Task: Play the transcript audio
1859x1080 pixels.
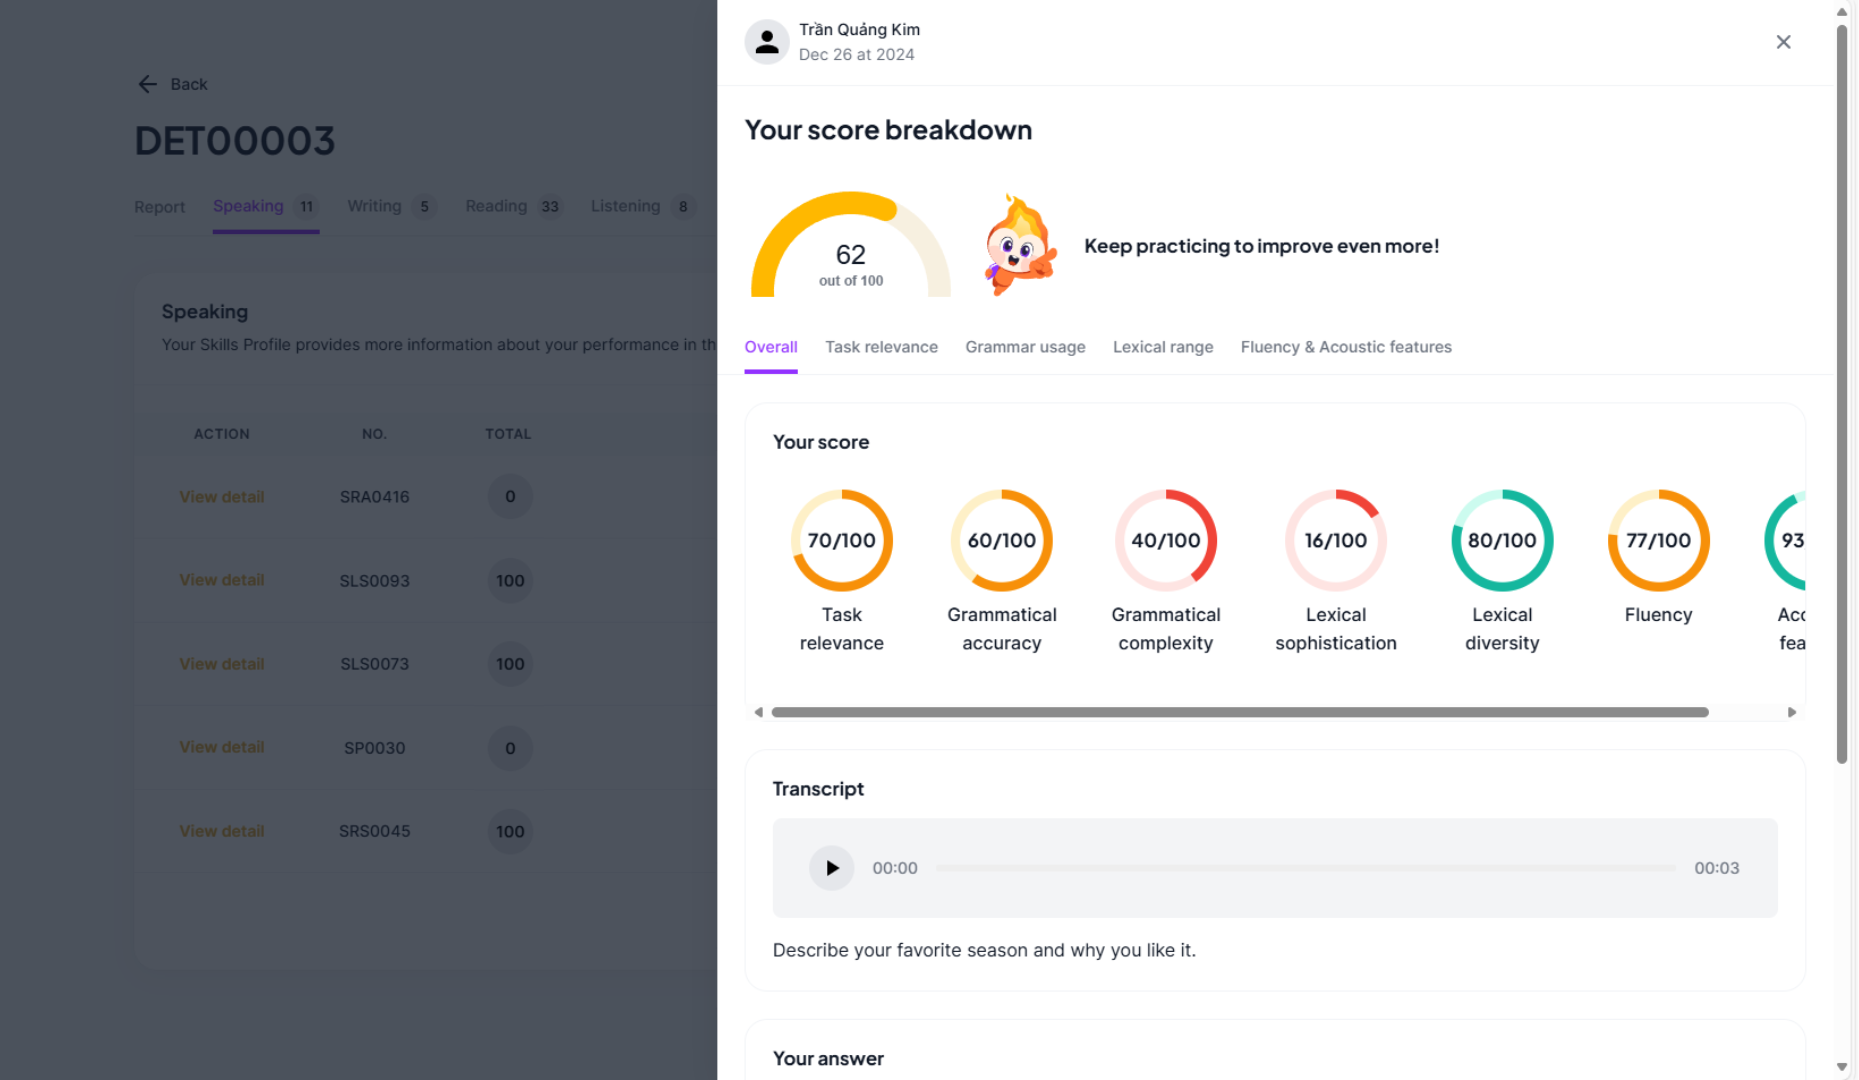Action: (x=831, y=868)
